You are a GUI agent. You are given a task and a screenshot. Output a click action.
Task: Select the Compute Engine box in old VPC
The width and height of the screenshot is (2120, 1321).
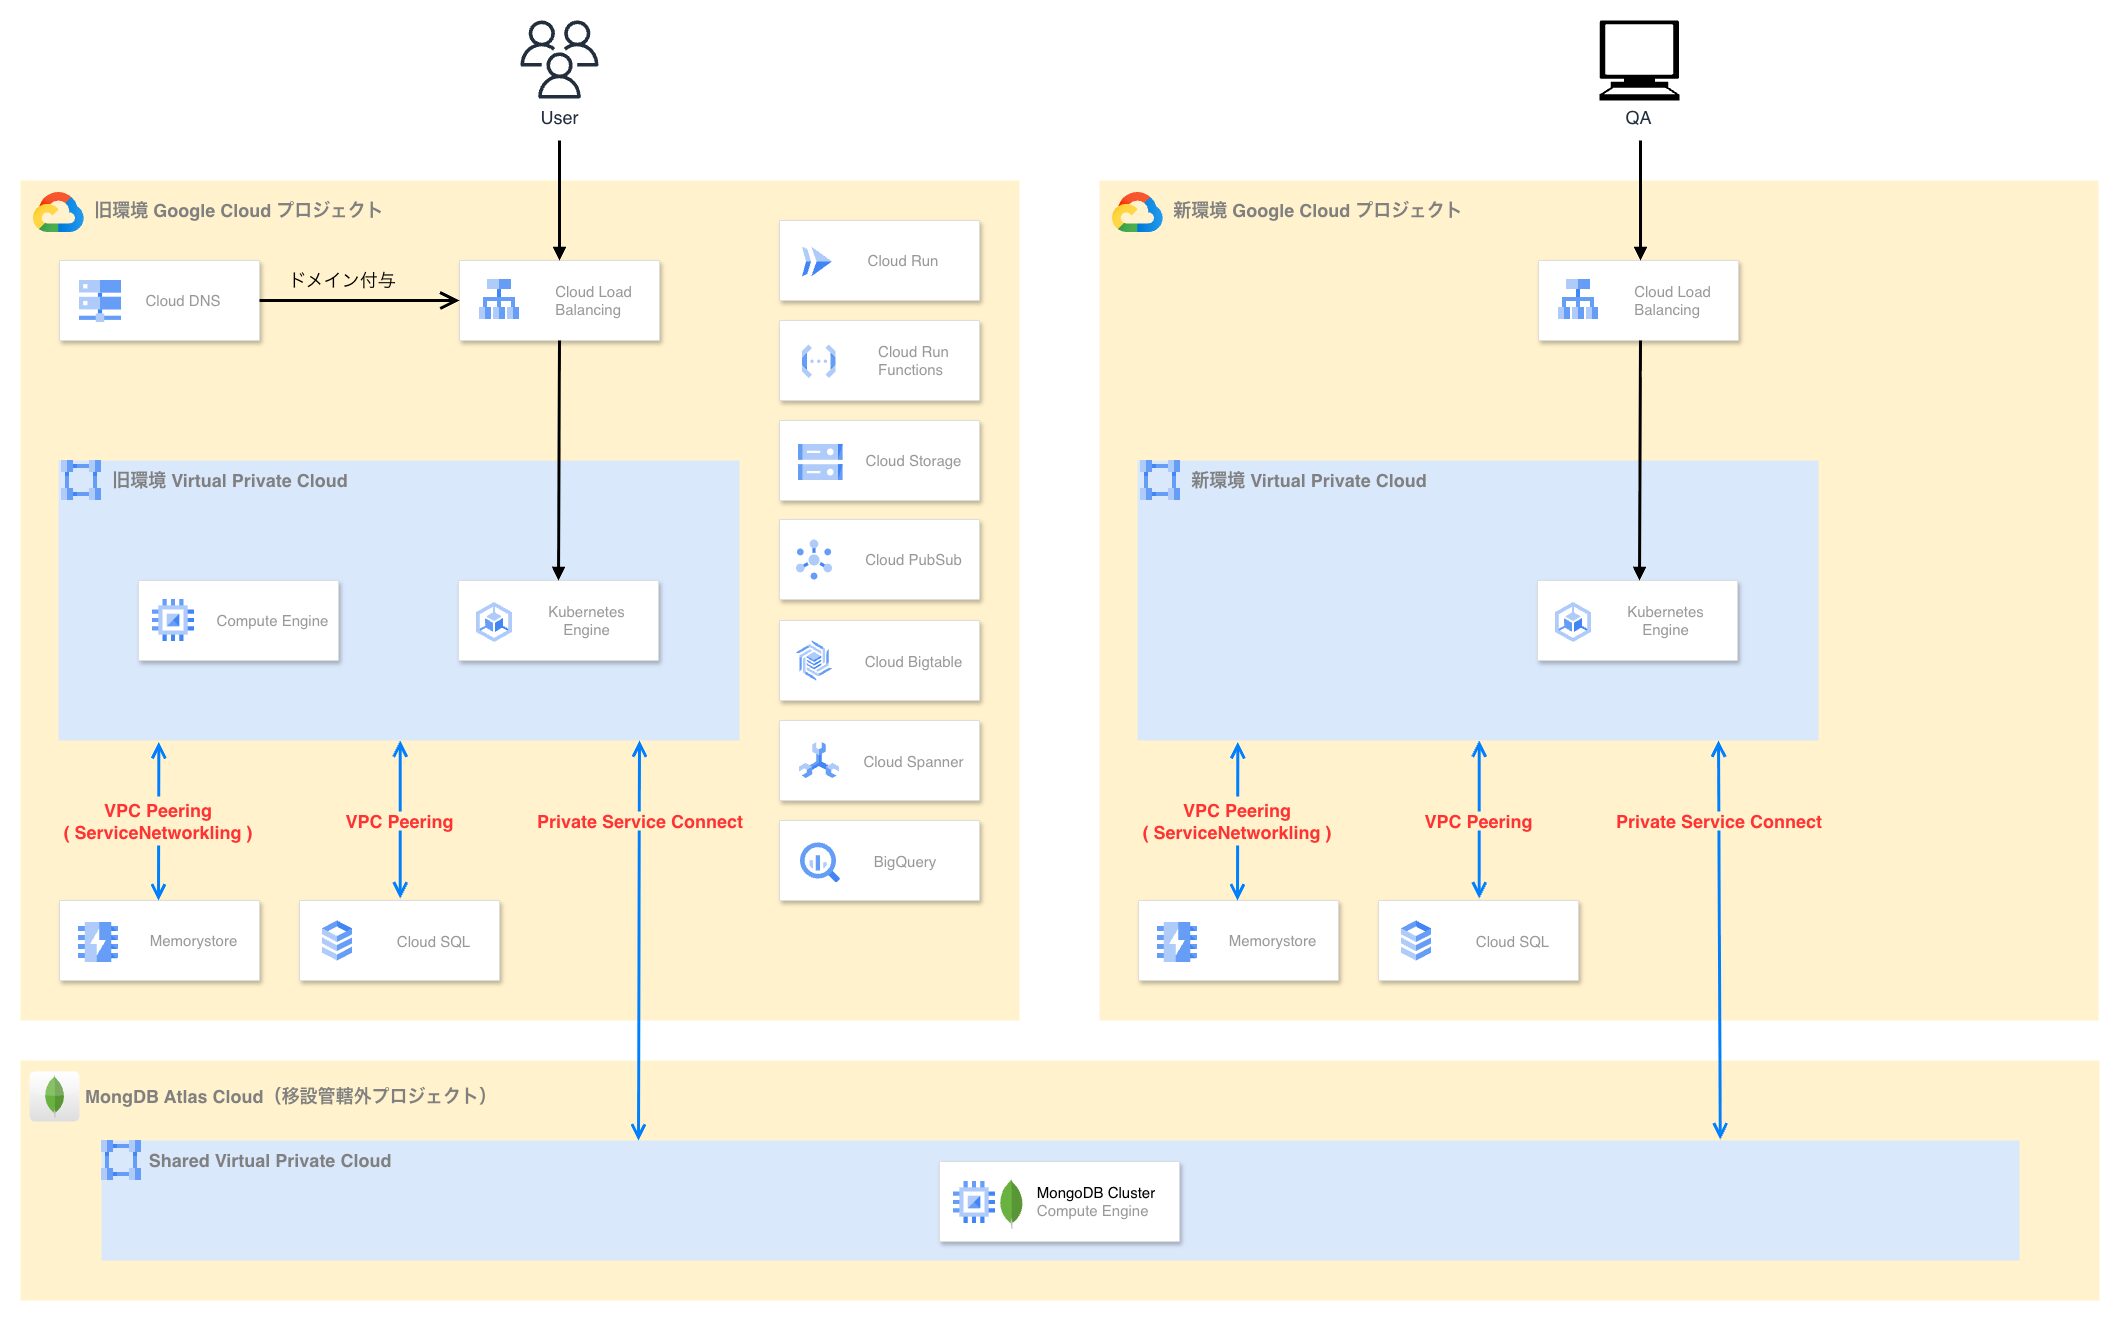[x=239, y=621]
